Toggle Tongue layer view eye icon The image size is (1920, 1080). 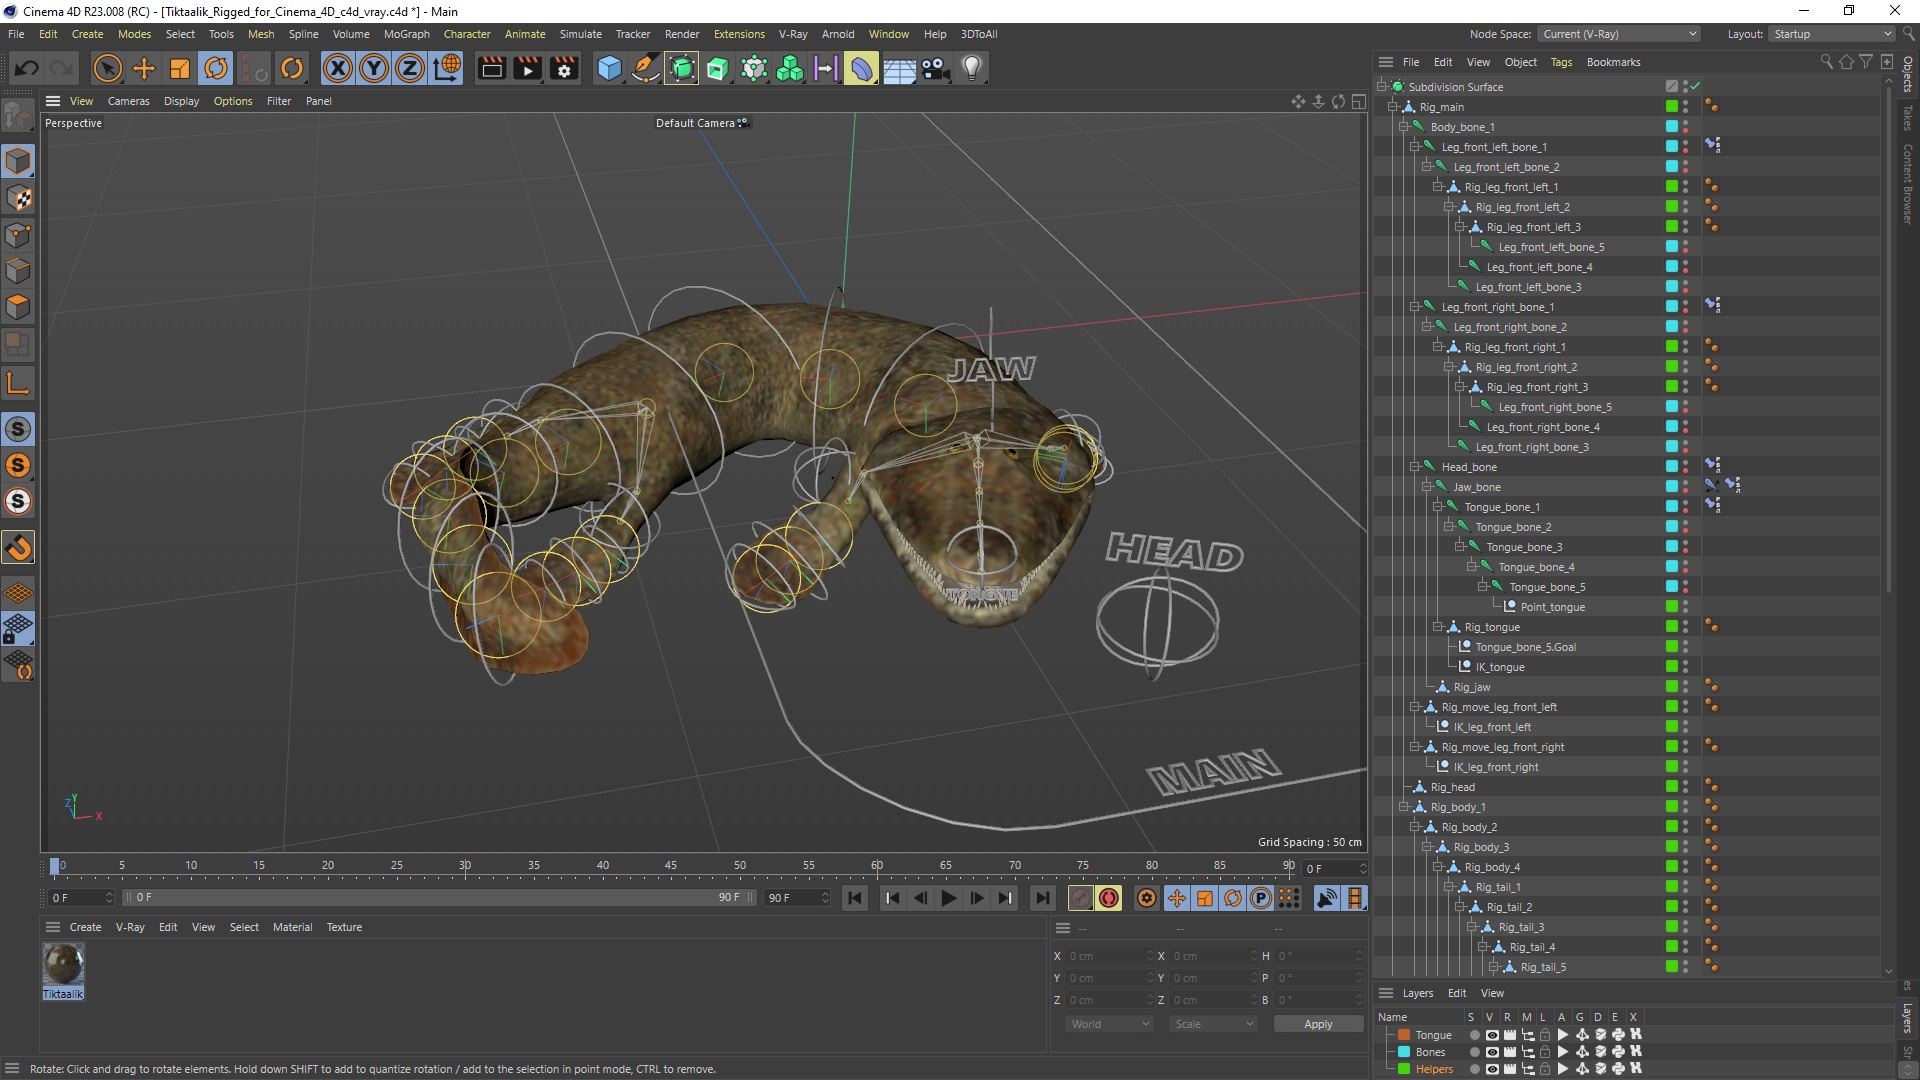[x=1492, y=1035]
